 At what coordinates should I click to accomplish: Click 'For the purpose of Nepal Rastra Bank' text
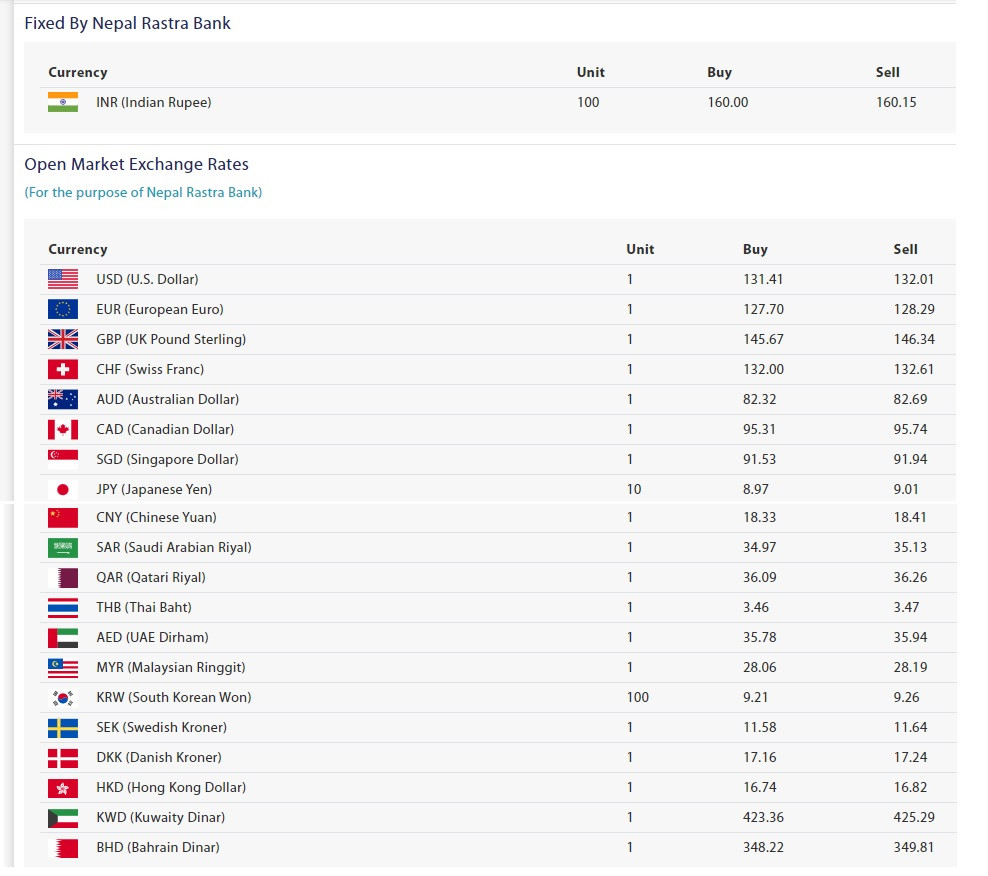143,192
